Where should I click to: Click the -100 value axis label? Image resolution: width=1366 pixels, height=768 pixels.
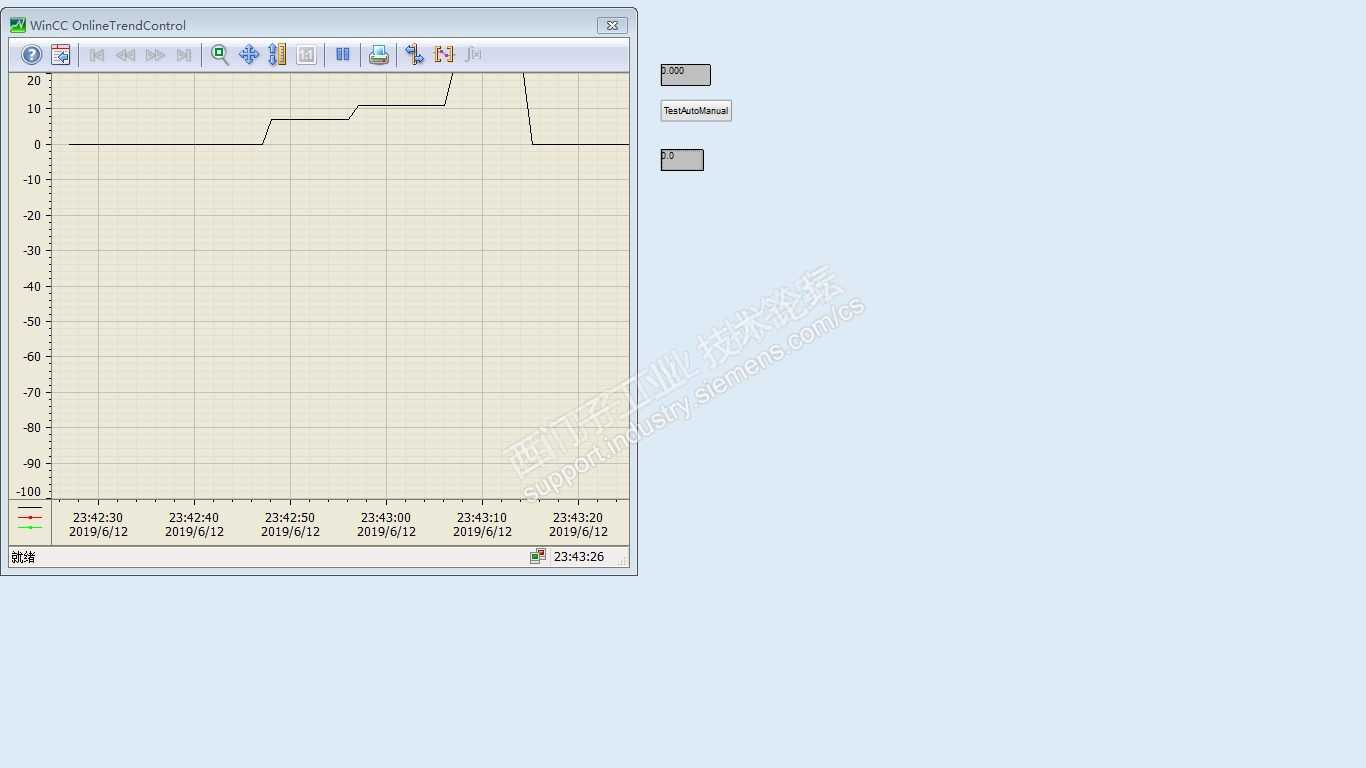tap(29, 492)
